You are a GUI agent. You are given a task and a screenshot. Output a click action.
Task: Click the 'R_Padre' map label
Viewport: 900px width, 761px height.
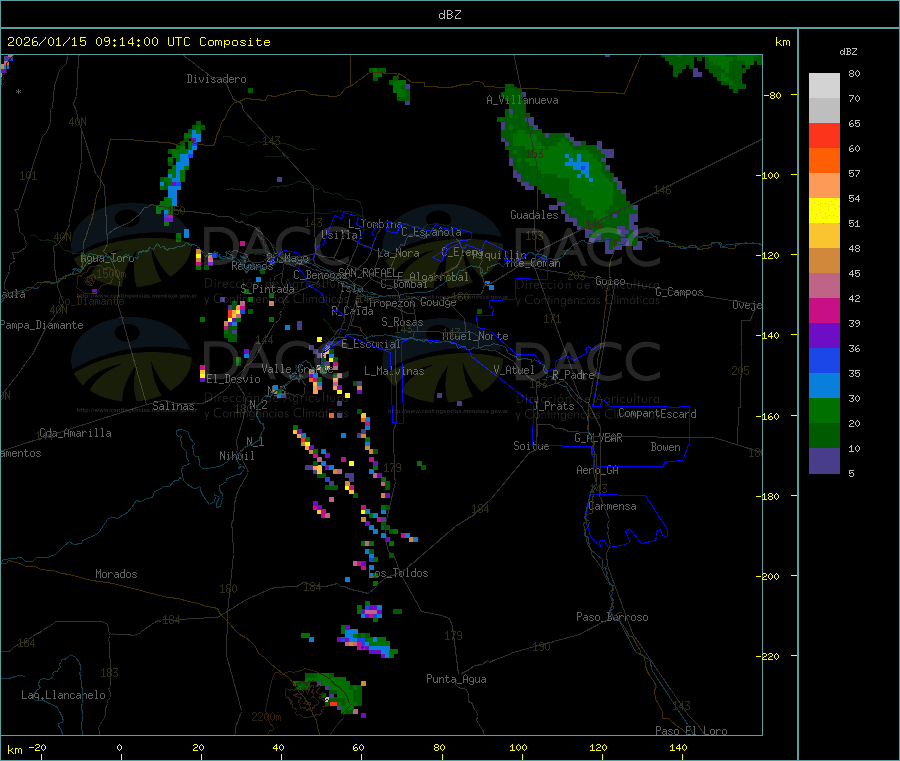coord(573,375)
